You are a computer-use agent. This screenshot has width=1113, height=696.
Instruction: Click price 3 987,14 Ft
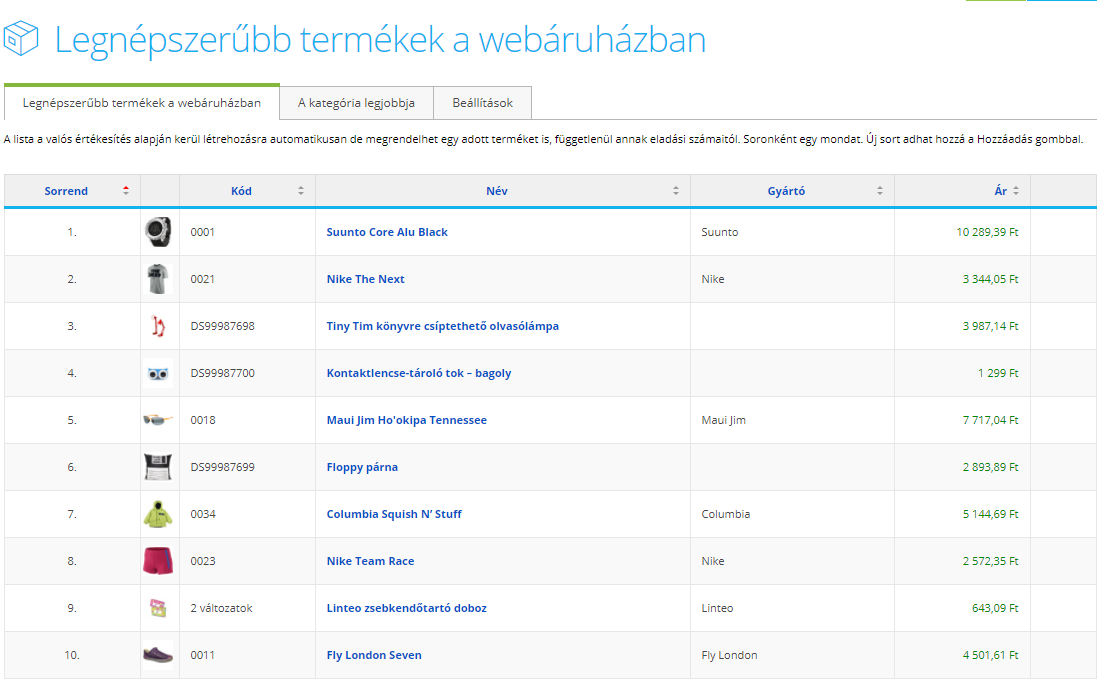click(x=990, y=326)
